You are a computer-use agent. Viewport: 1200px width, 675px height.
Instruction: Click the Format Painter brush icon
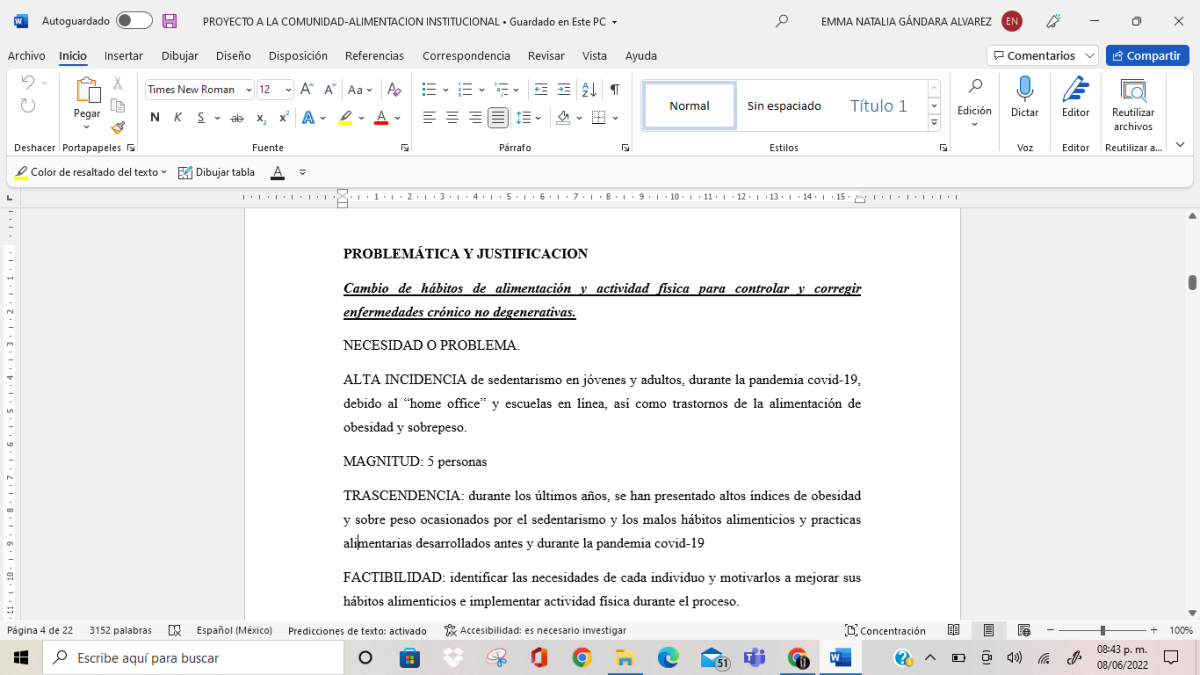click(118, 128)
